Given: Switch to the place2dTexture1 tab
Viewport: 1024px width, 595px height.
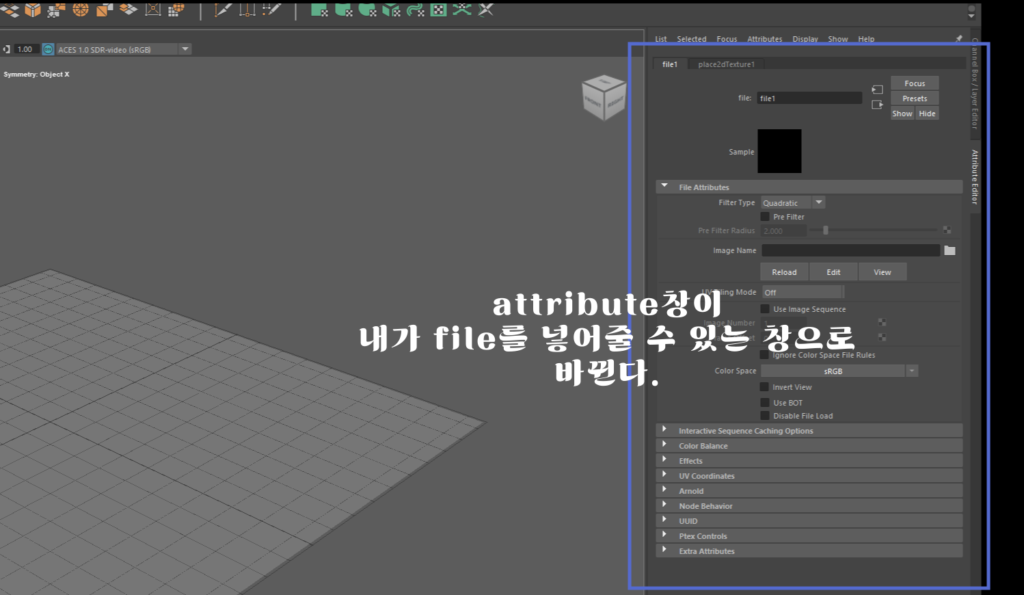Looking at the screenshot, I should pyautogui.click(x=726, y=64).
